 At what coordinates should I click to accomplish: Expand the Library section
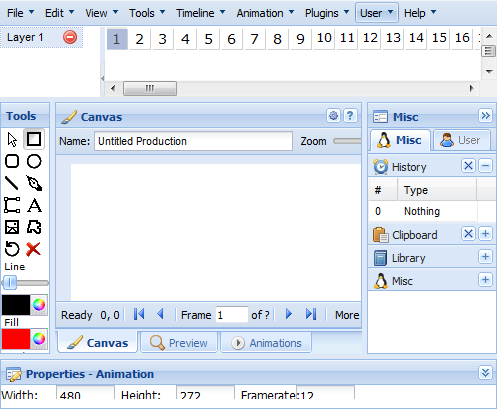pos(486,257)
